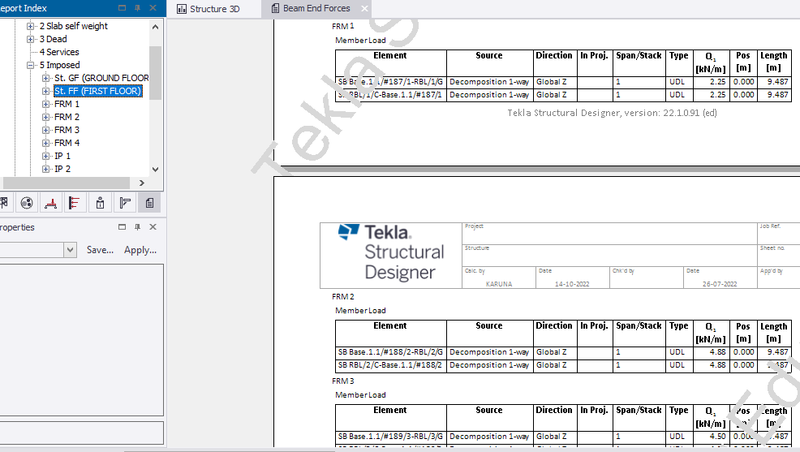Expand the FRM 4 tree node
Screen dimensions: 800x452
(x=46, y=143)
